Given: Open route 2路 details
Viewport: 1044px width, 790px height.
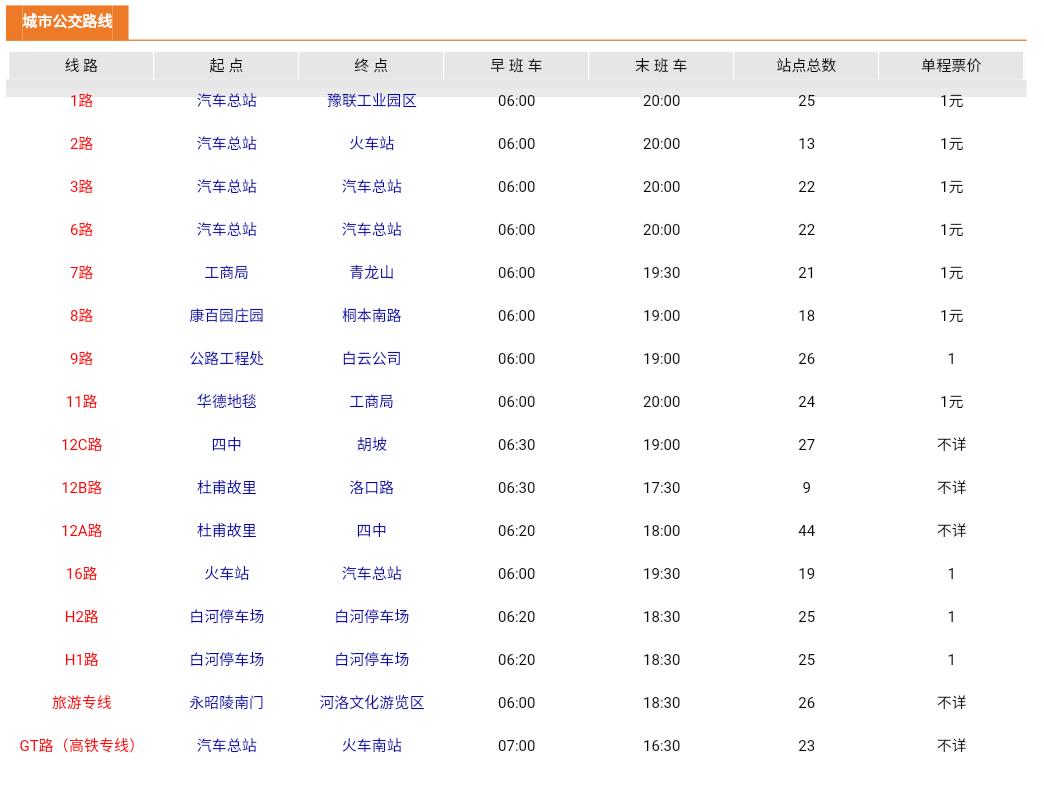Looking at the screenshot, I should coord(80,144).
